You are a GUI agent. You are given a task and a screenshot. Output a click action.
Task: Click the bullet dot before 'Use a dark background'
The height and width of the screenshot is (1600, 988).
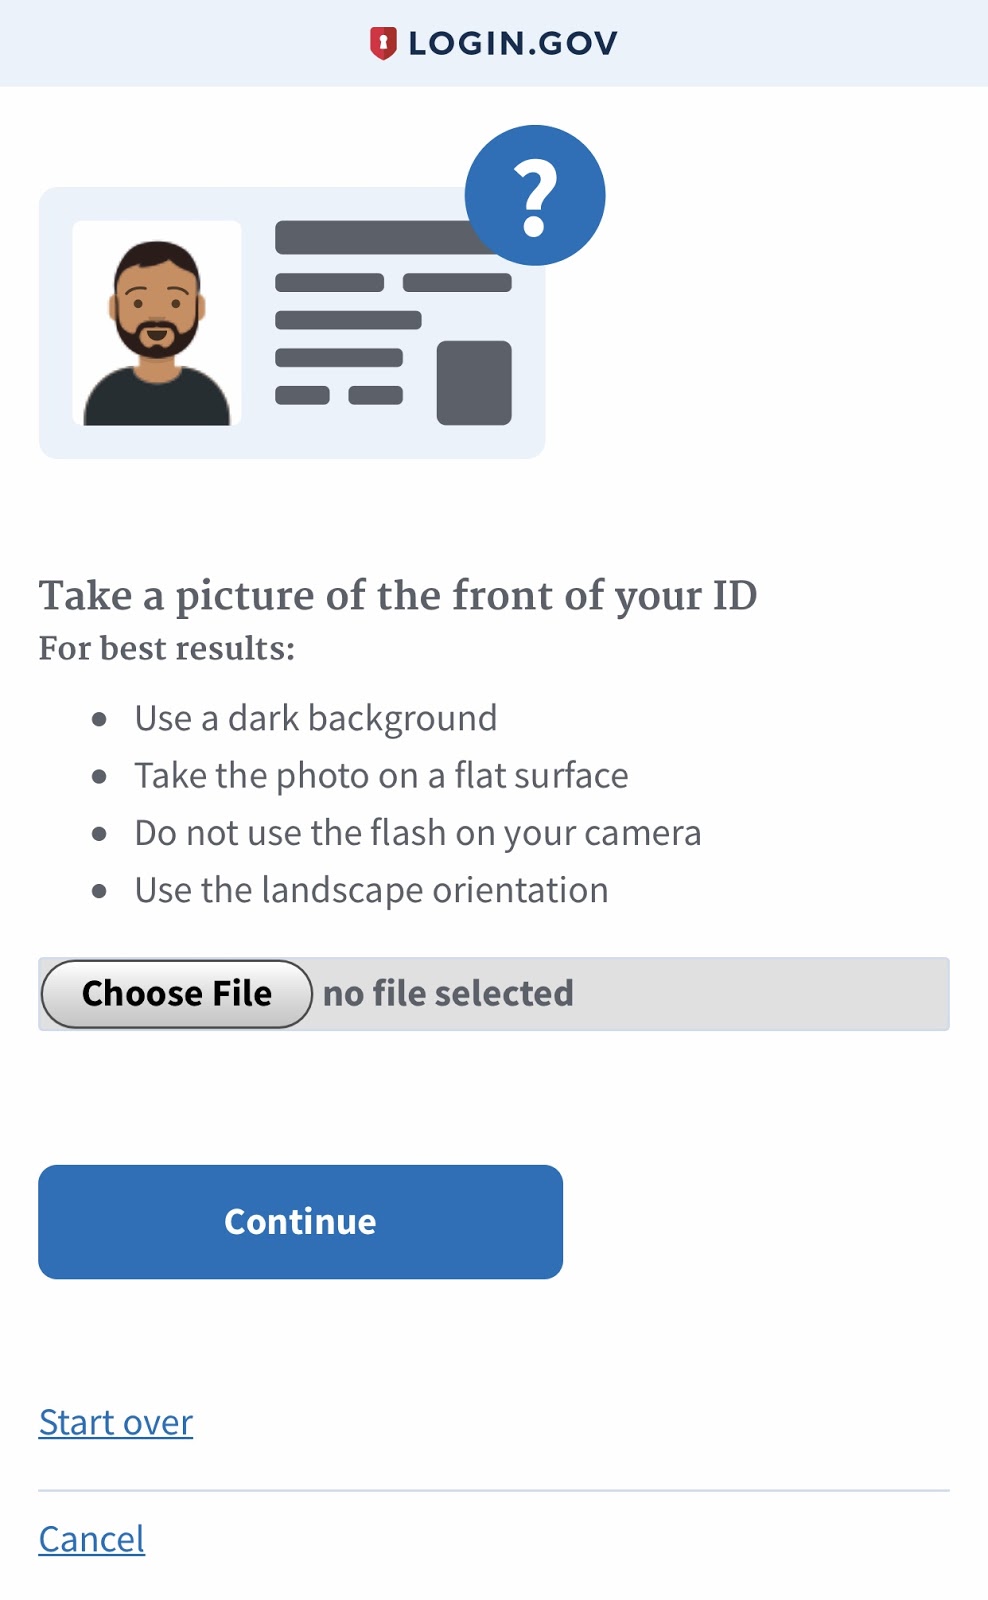(99, 719)
